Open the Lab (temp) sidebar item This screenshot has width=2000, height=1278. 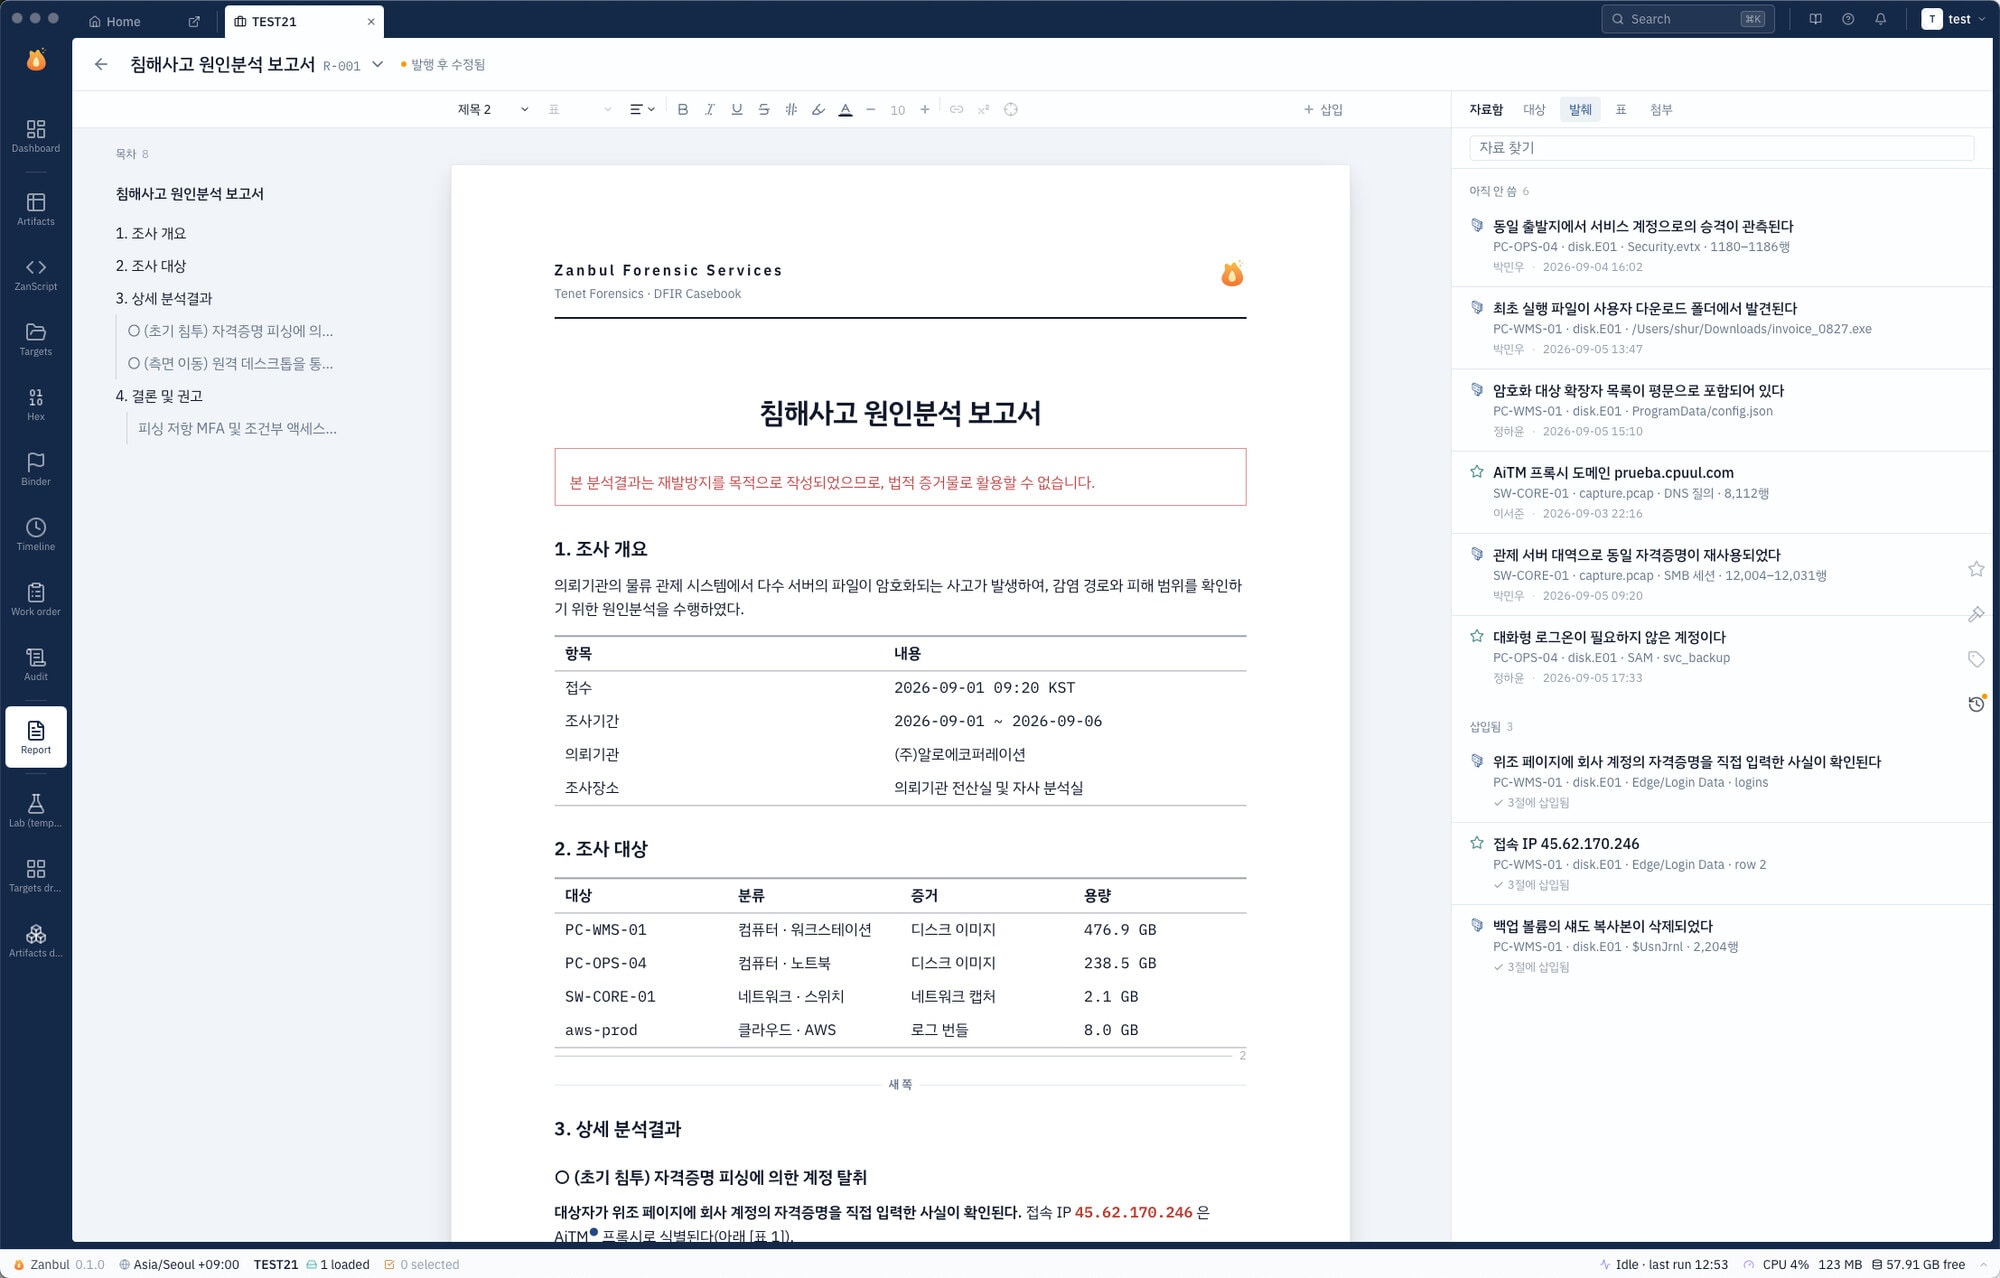tap(36, 811)
